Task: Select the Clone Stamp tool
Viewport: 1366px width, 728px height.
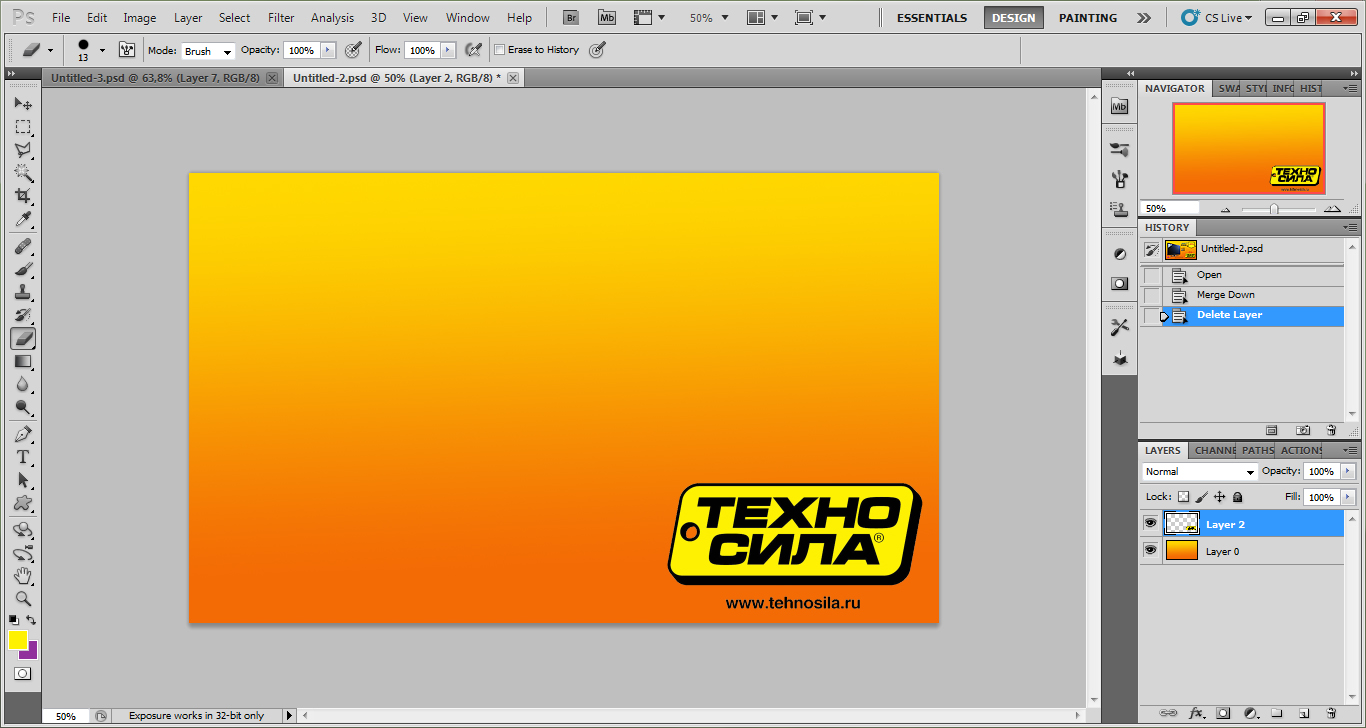Action: (22, 292)
